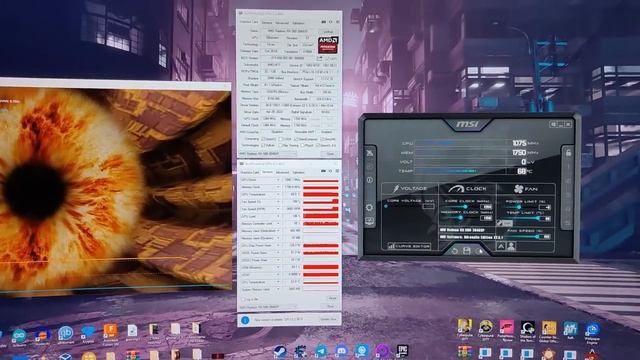Enable the auto fan 'A' button in Afterburner
The image size is (640, 360).
[x=501, y=246]
